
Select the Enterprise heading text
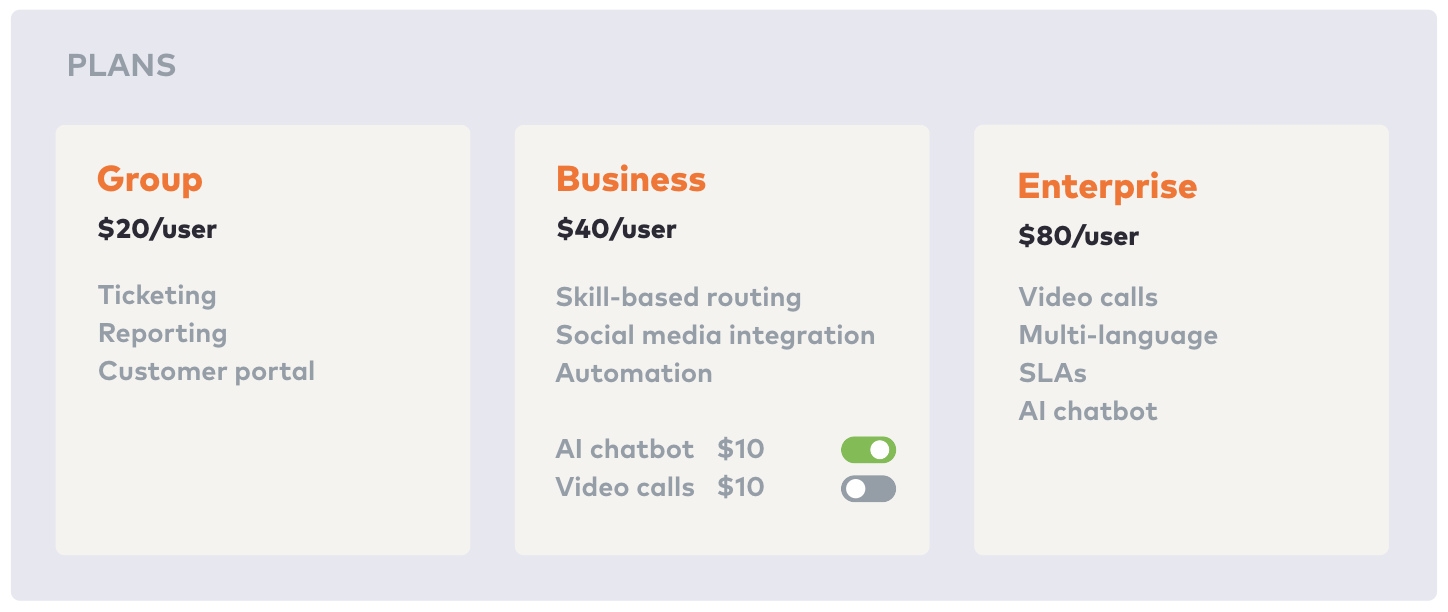[x=1107, y=187]
